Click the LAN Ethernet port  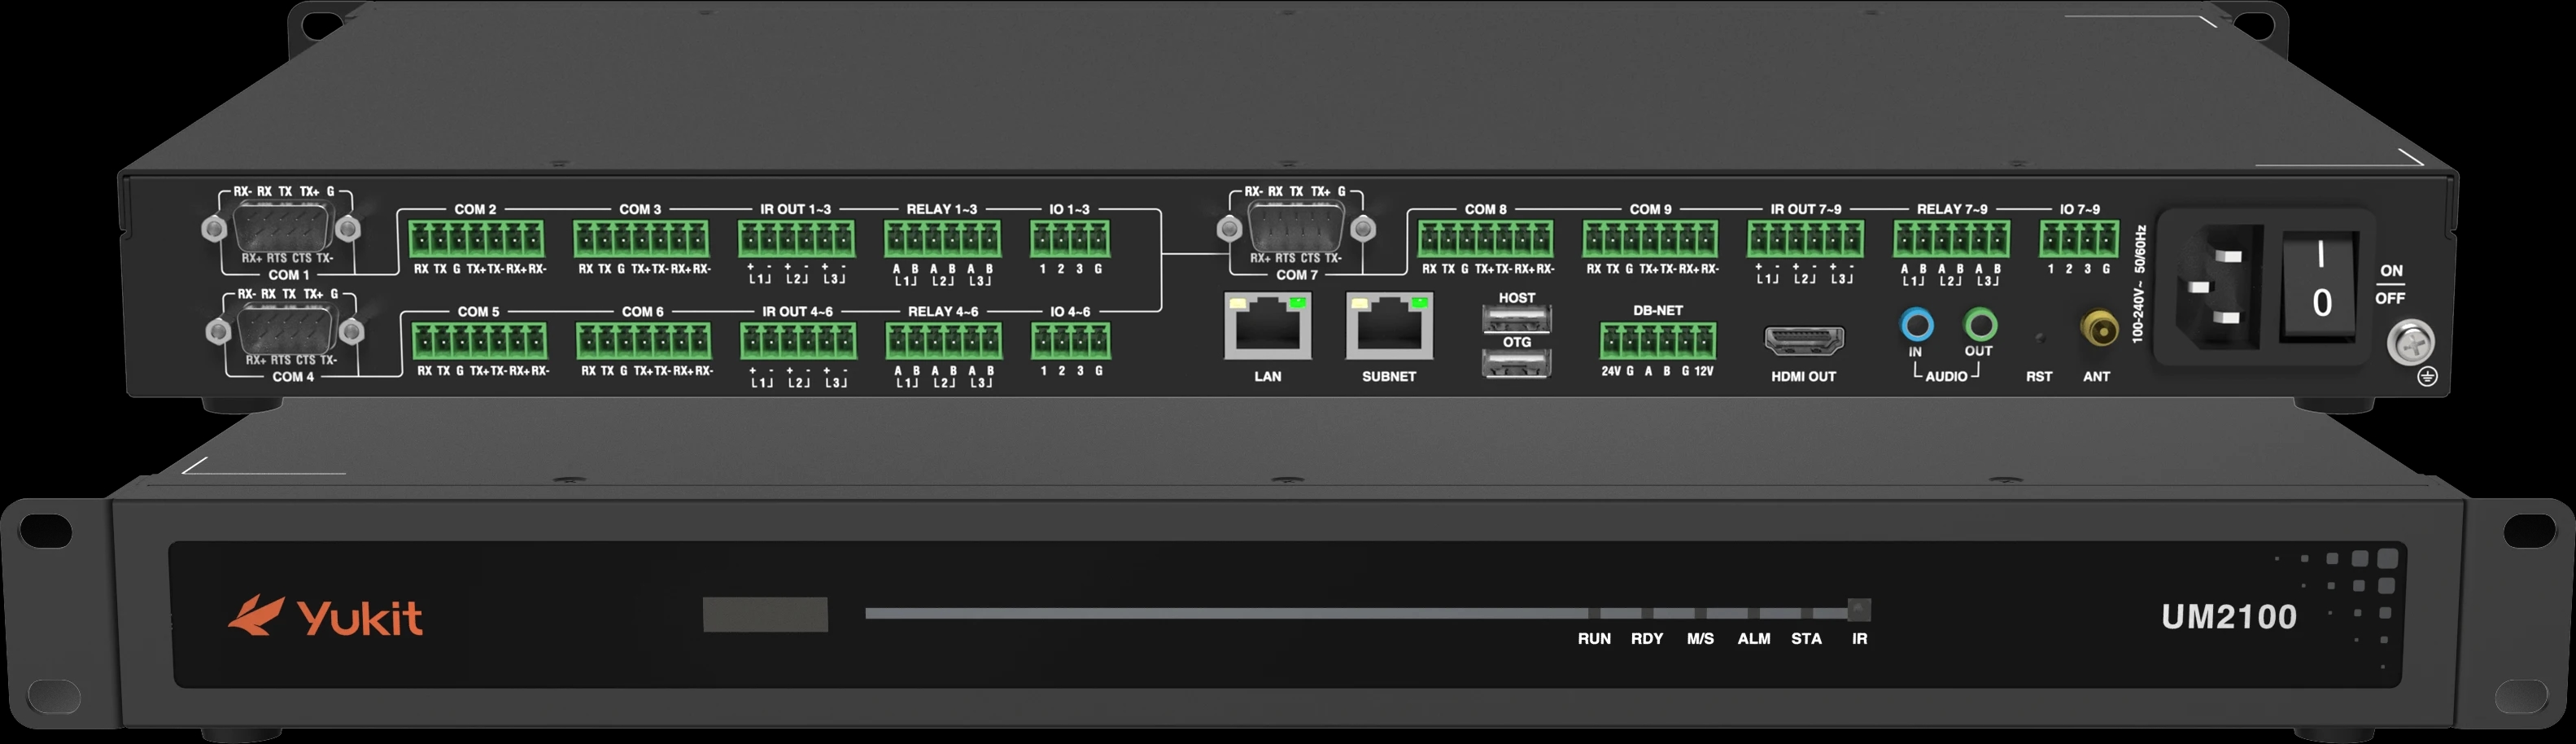1268,326
